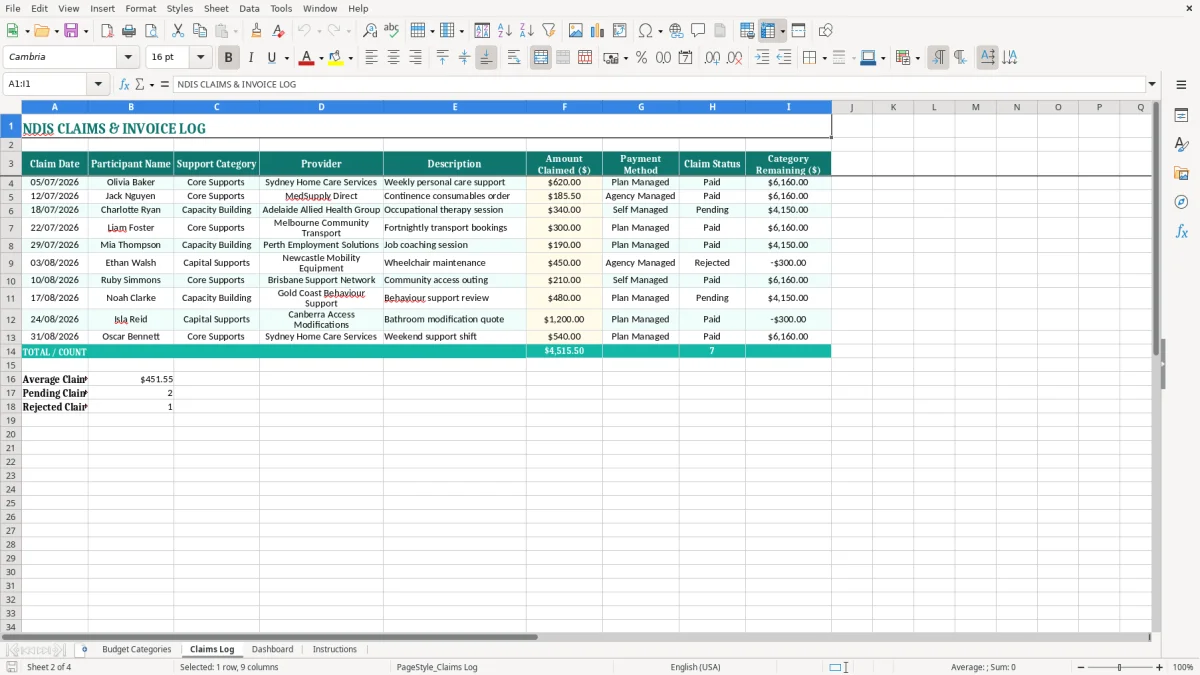Viewport: 1200px width, 675px height.
Task: Insert a comment
Action: coord(698,31)
